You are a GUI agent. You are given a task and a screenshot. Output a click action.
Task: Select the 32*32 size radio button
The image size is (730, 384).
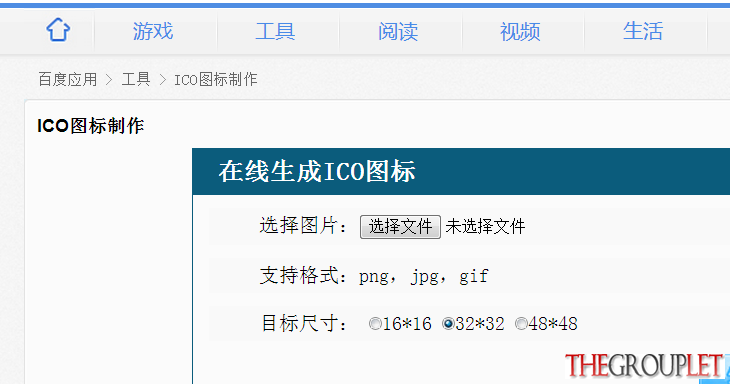coord(448,323)
